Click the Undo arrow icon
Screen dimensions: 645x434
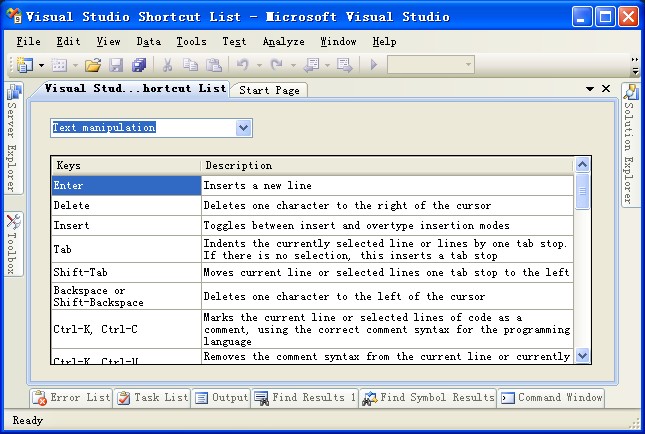click(x=242, y=65)
